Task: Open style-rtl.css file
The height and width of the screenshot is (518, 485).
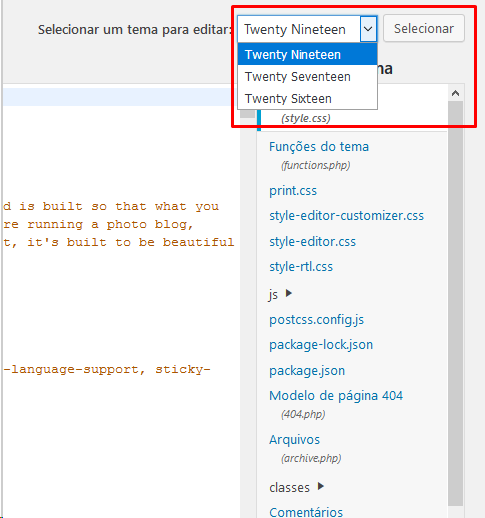Action: click(x=301, y=267)
